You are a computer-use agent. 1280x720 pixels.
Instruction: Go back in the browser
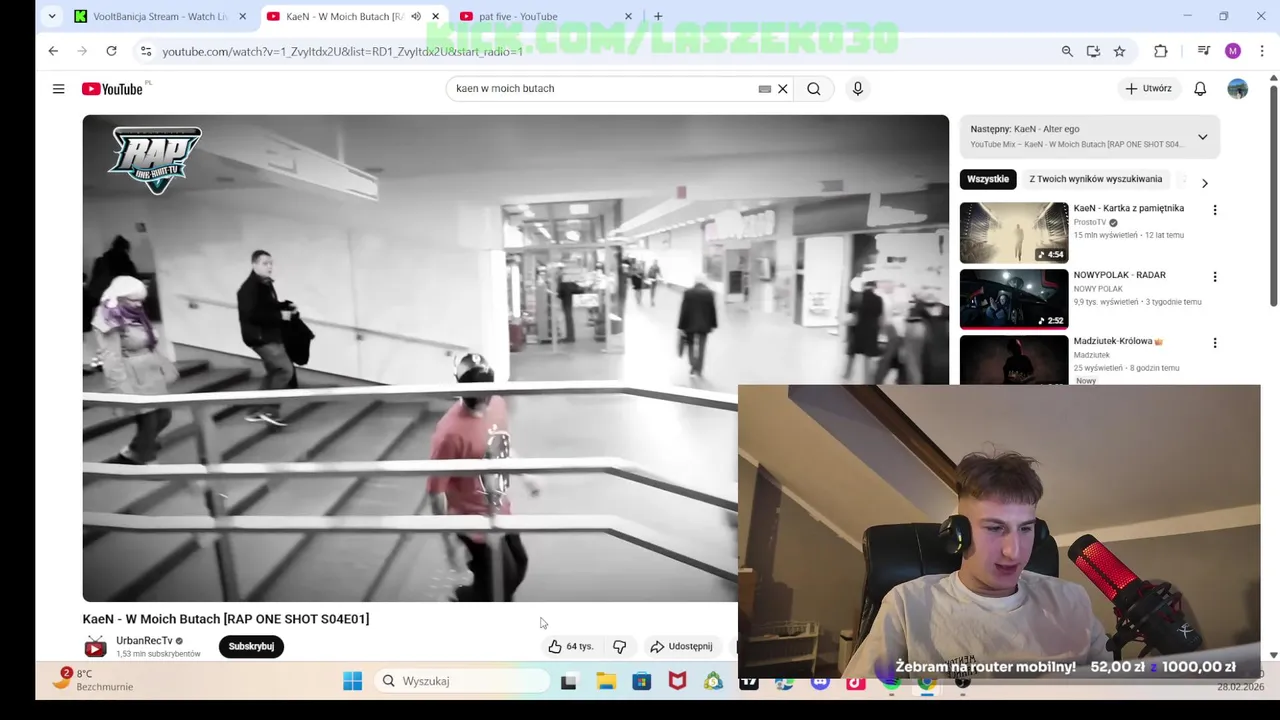tap(53, 51)
